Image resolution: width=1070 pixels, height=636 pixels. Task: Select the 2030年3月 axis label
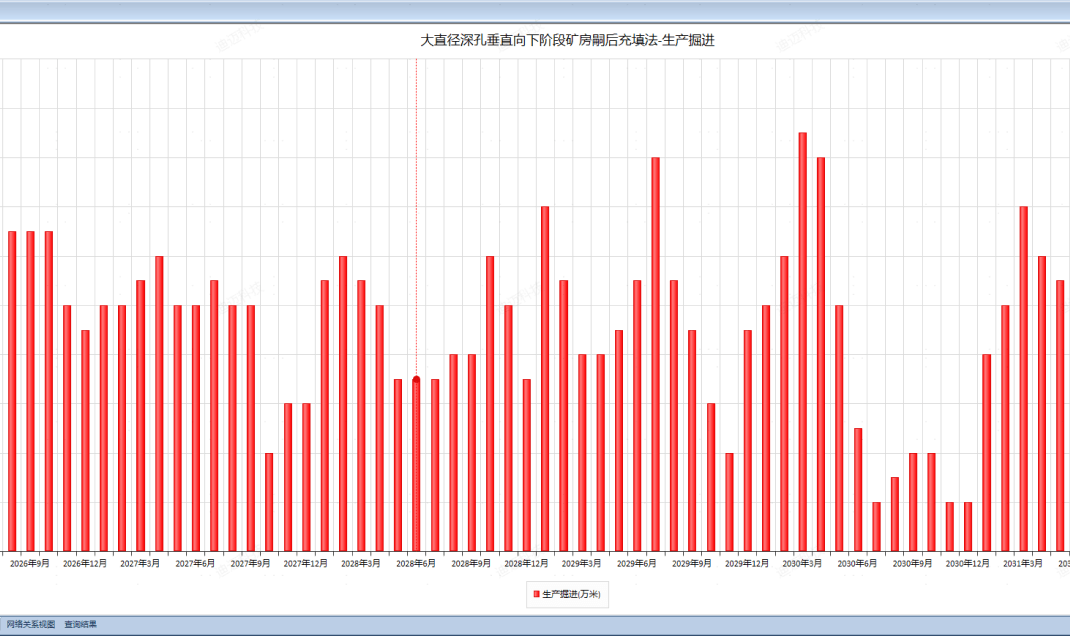click(x=802, y=564)
